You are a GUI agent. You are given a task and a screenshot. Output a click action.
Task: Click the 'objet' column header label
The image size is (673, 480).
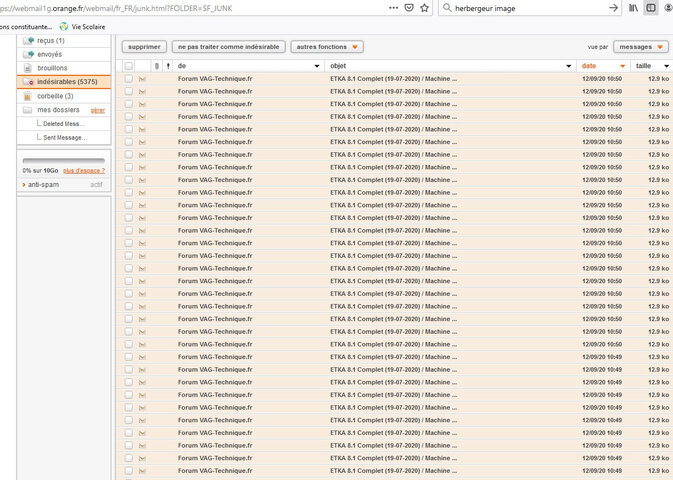point(338,66)
